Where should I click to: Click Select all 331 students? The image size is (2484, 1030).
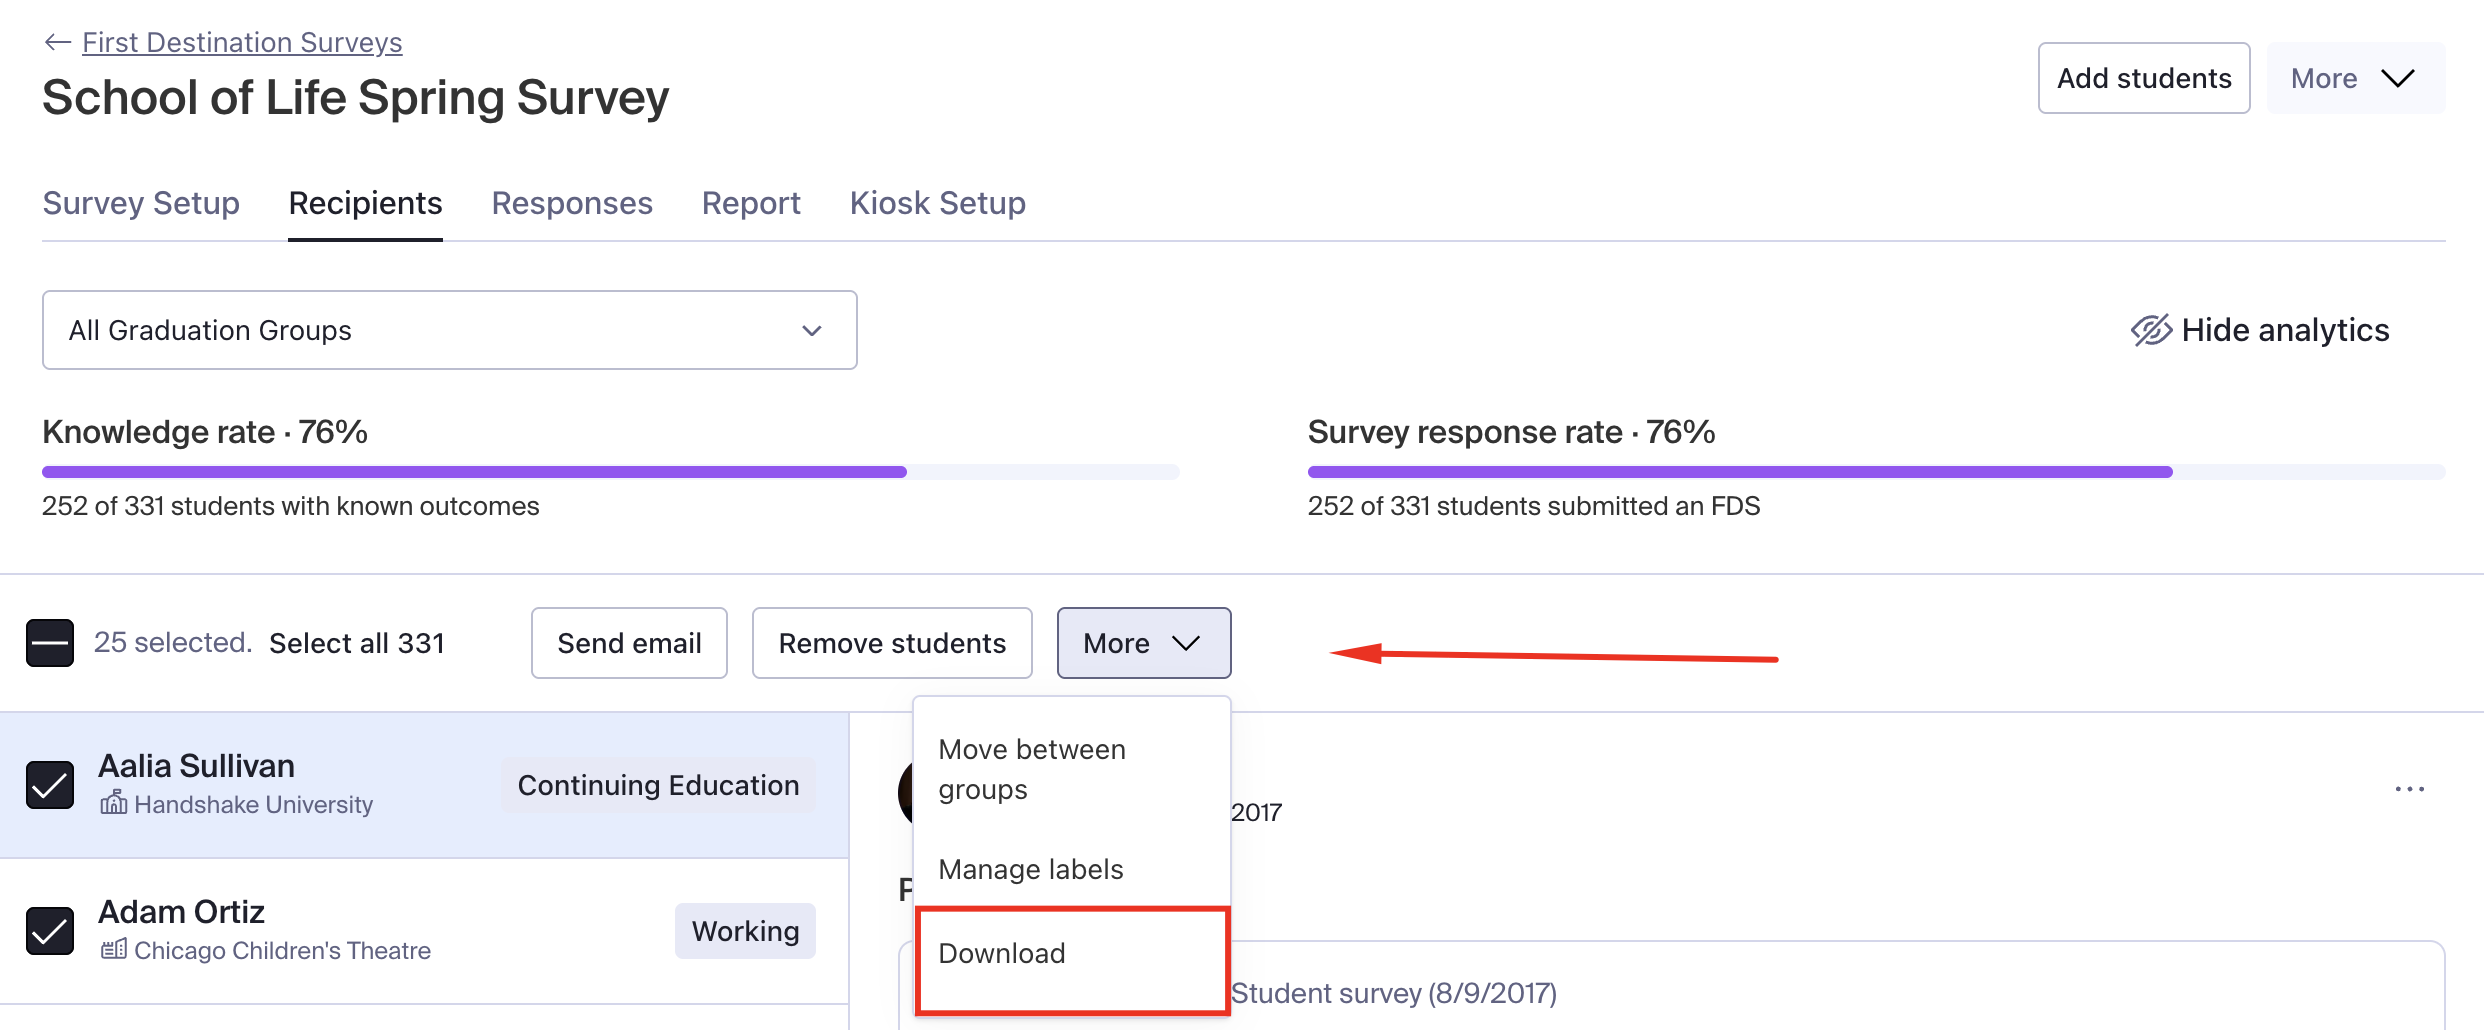pos(357,642)
